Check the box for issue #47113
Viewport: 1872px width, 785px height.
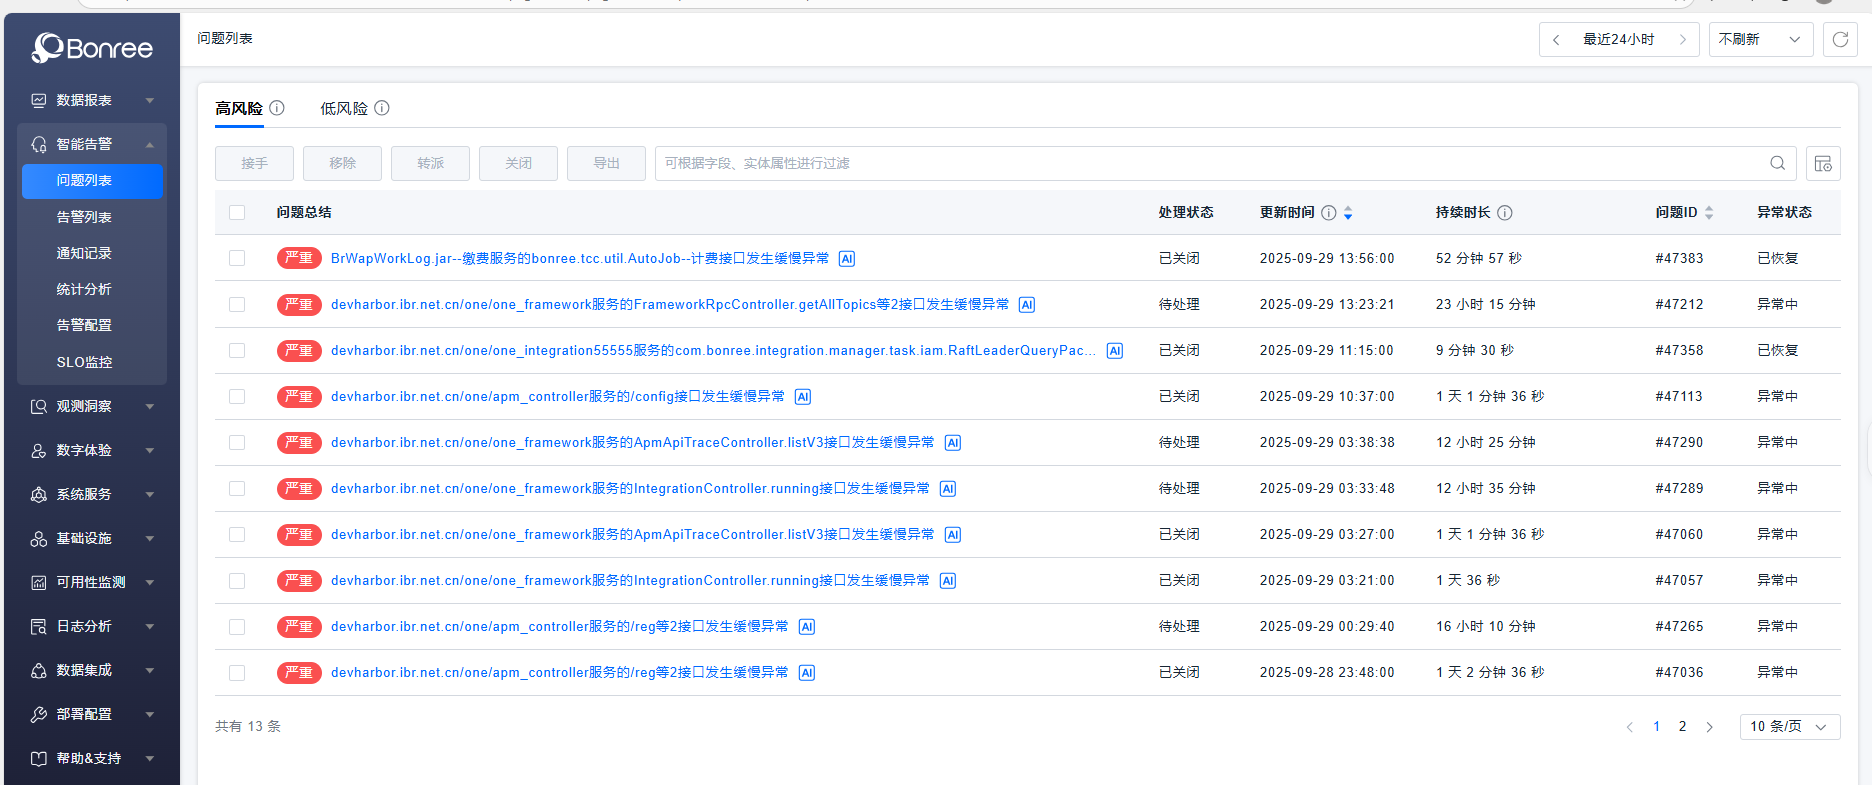click(237, 396)
